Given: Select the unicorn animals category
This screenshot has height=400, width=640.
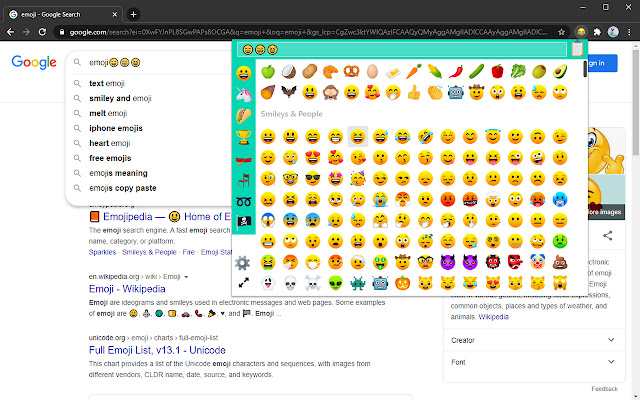Looking at the screenshot, I should [x=244, y=95].
